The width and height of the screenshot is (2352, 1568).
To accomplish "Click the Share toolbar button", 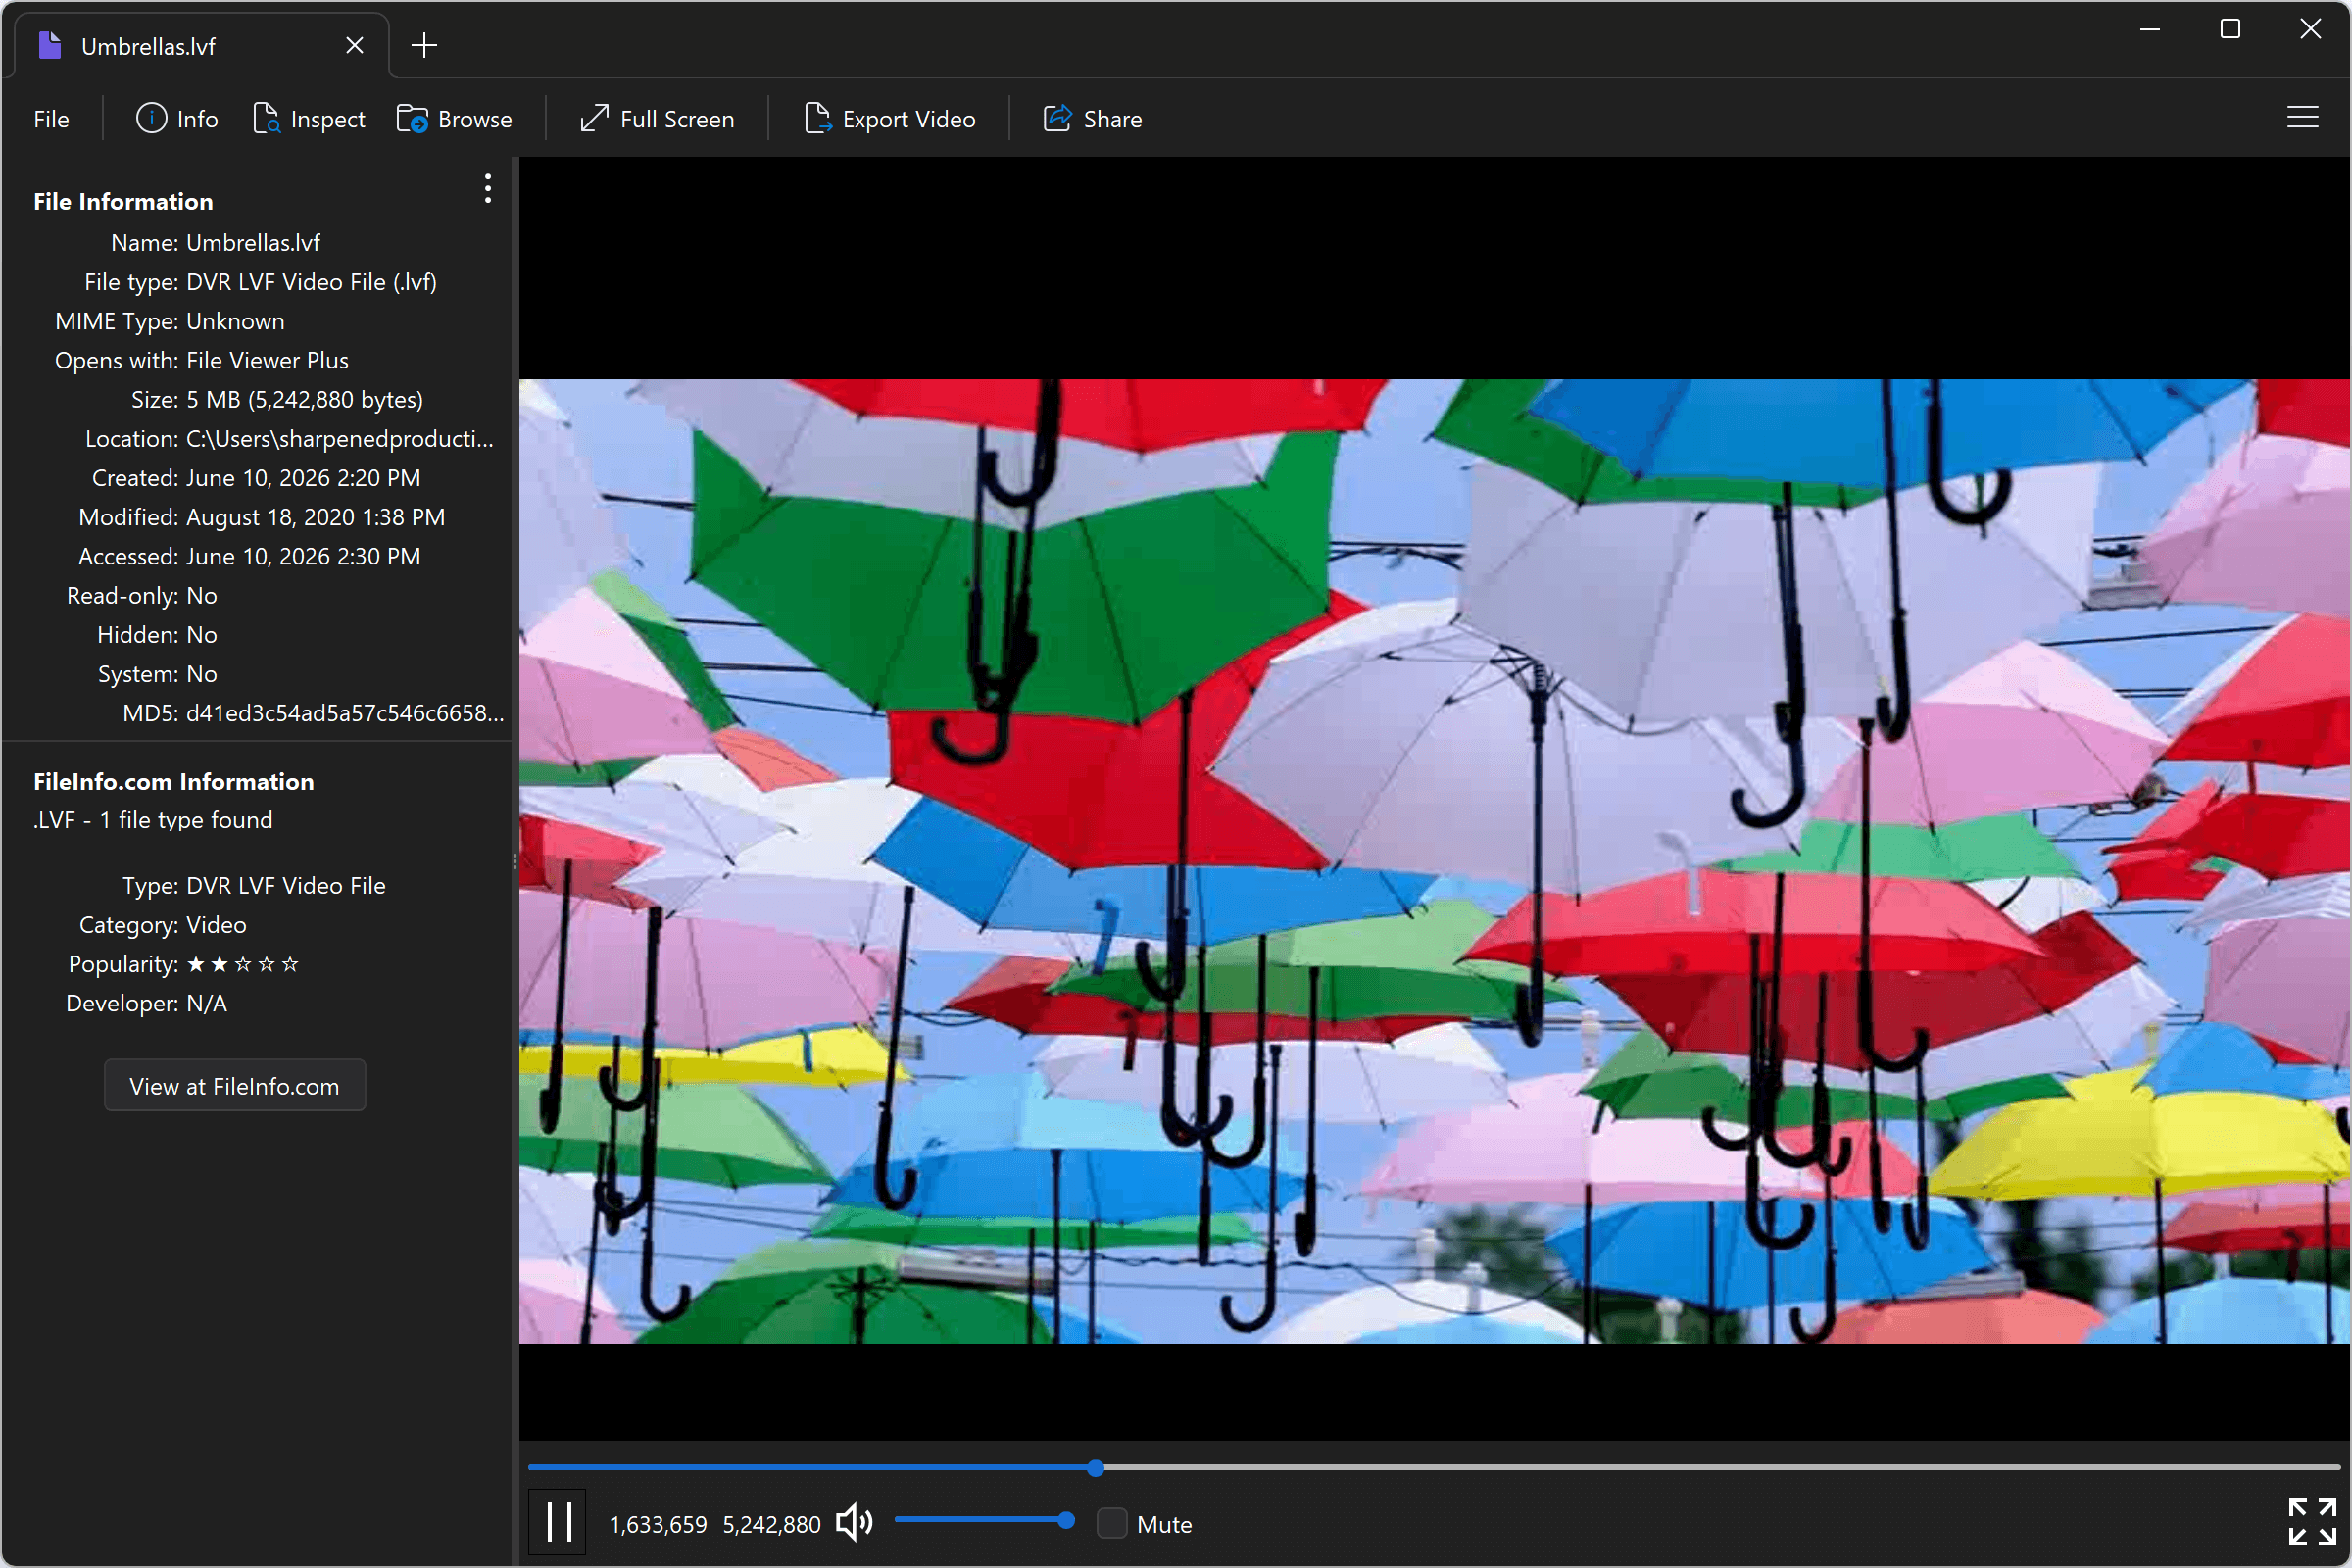I will pos(1092,119).
